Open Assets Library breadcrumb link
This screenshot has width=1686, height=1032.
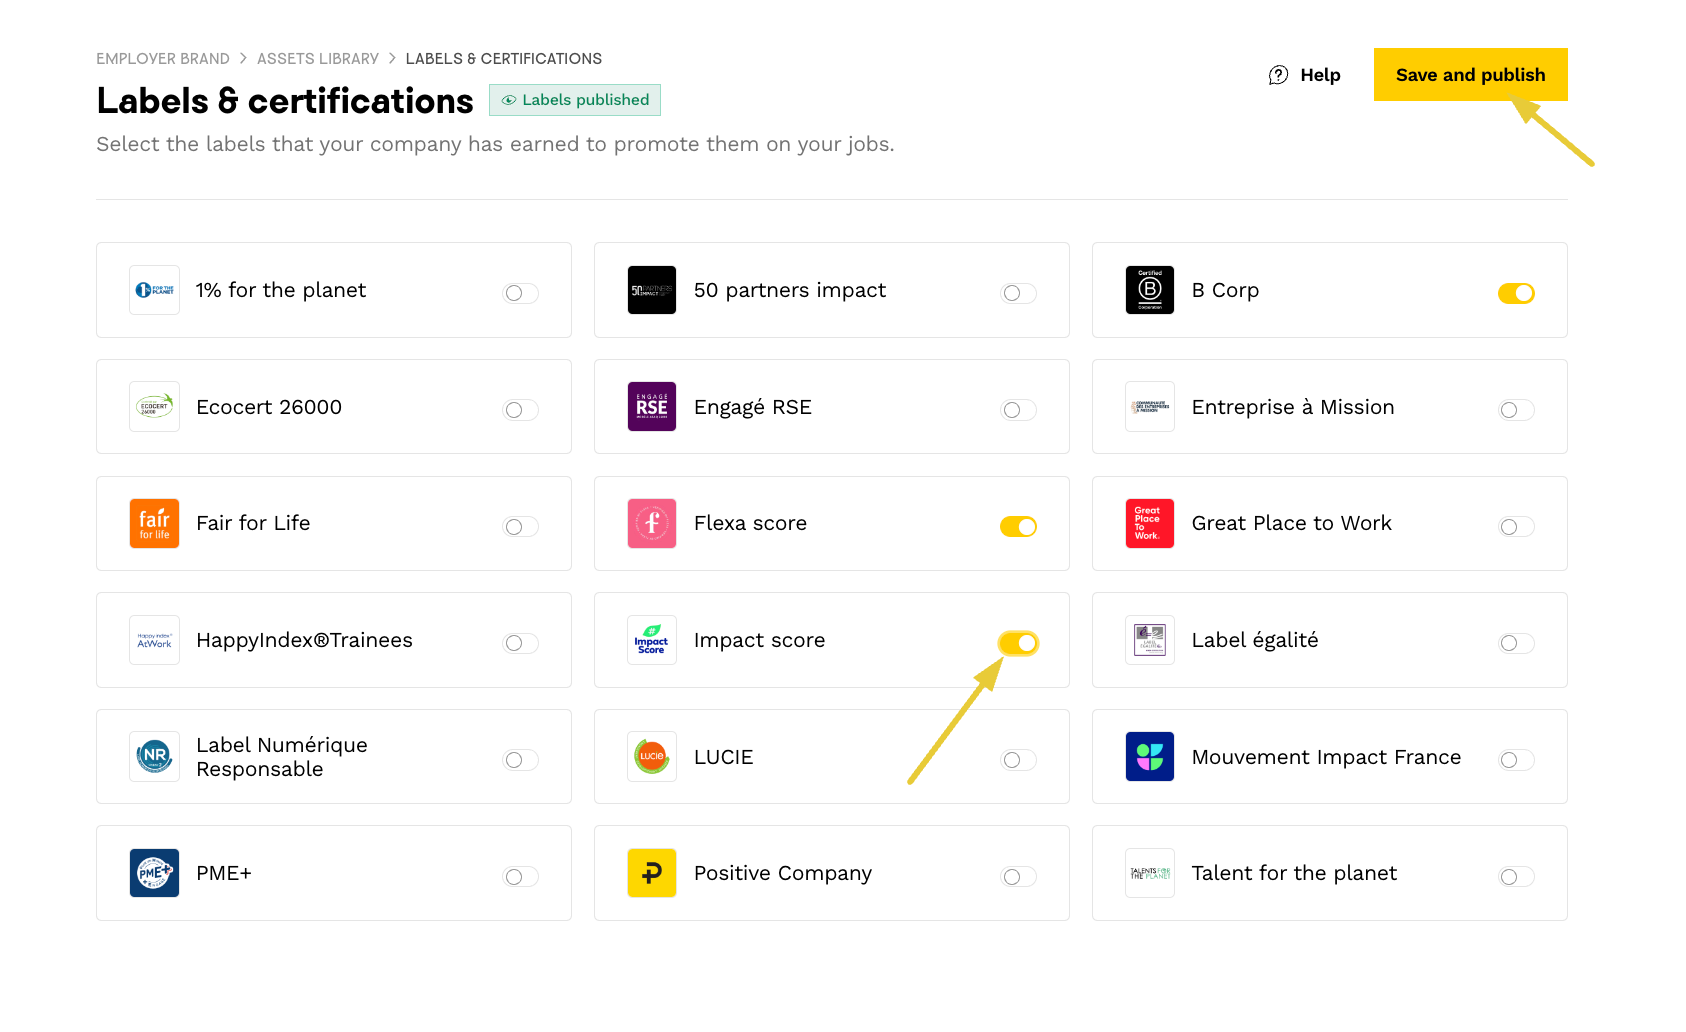click(318, 59)
